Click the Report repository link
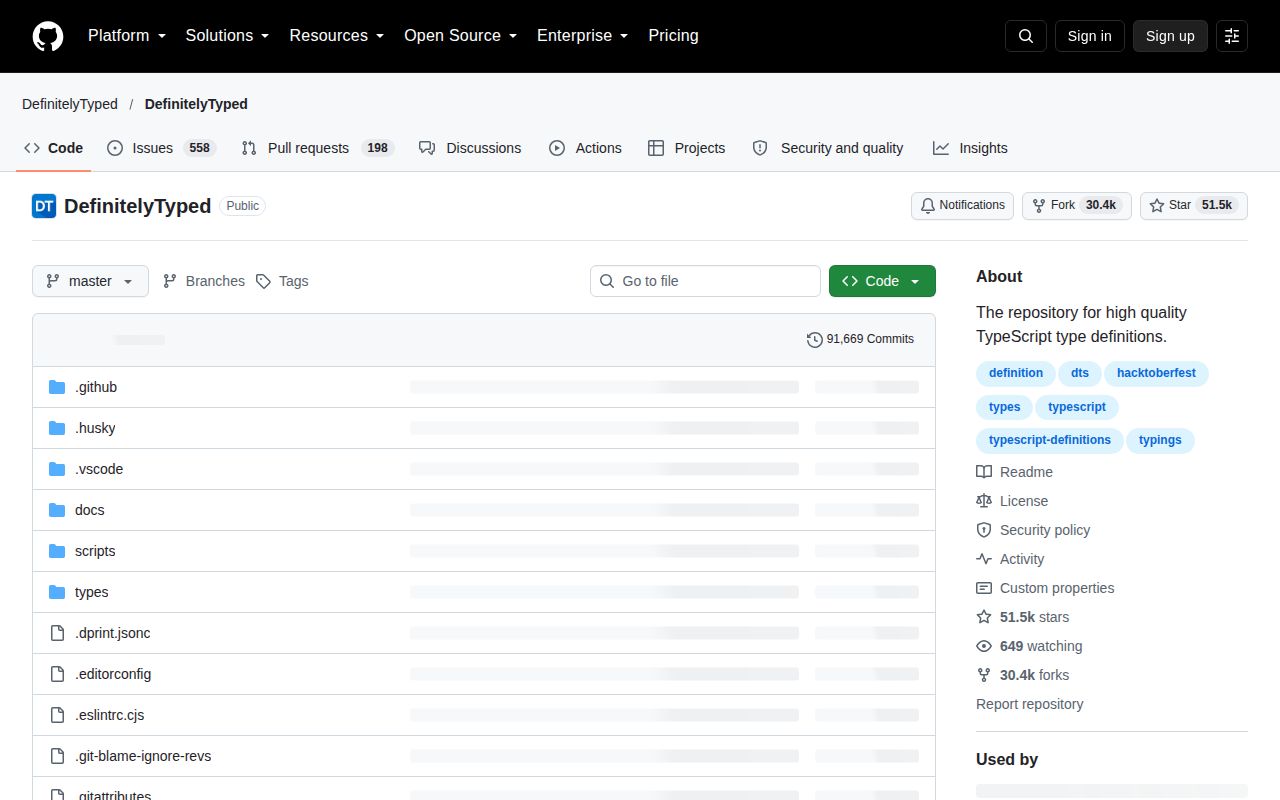 click(x=1029, y=704)
